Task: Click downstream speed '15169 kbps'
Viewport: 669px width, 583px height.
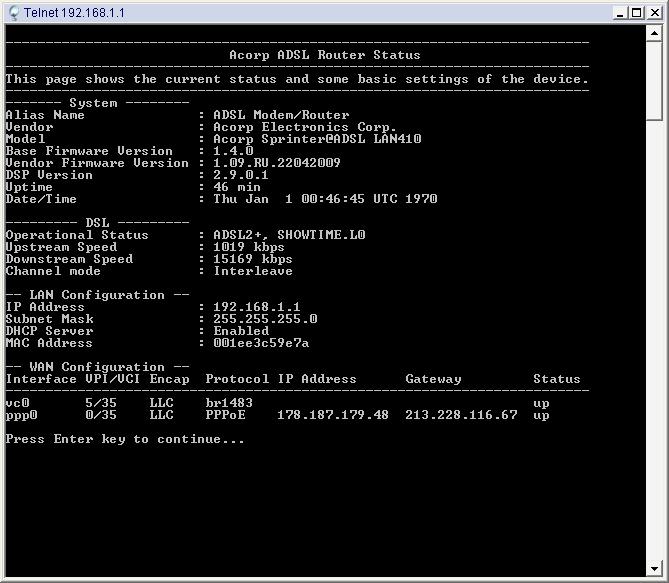Action: pyautogui.click(x=253, y=259)
